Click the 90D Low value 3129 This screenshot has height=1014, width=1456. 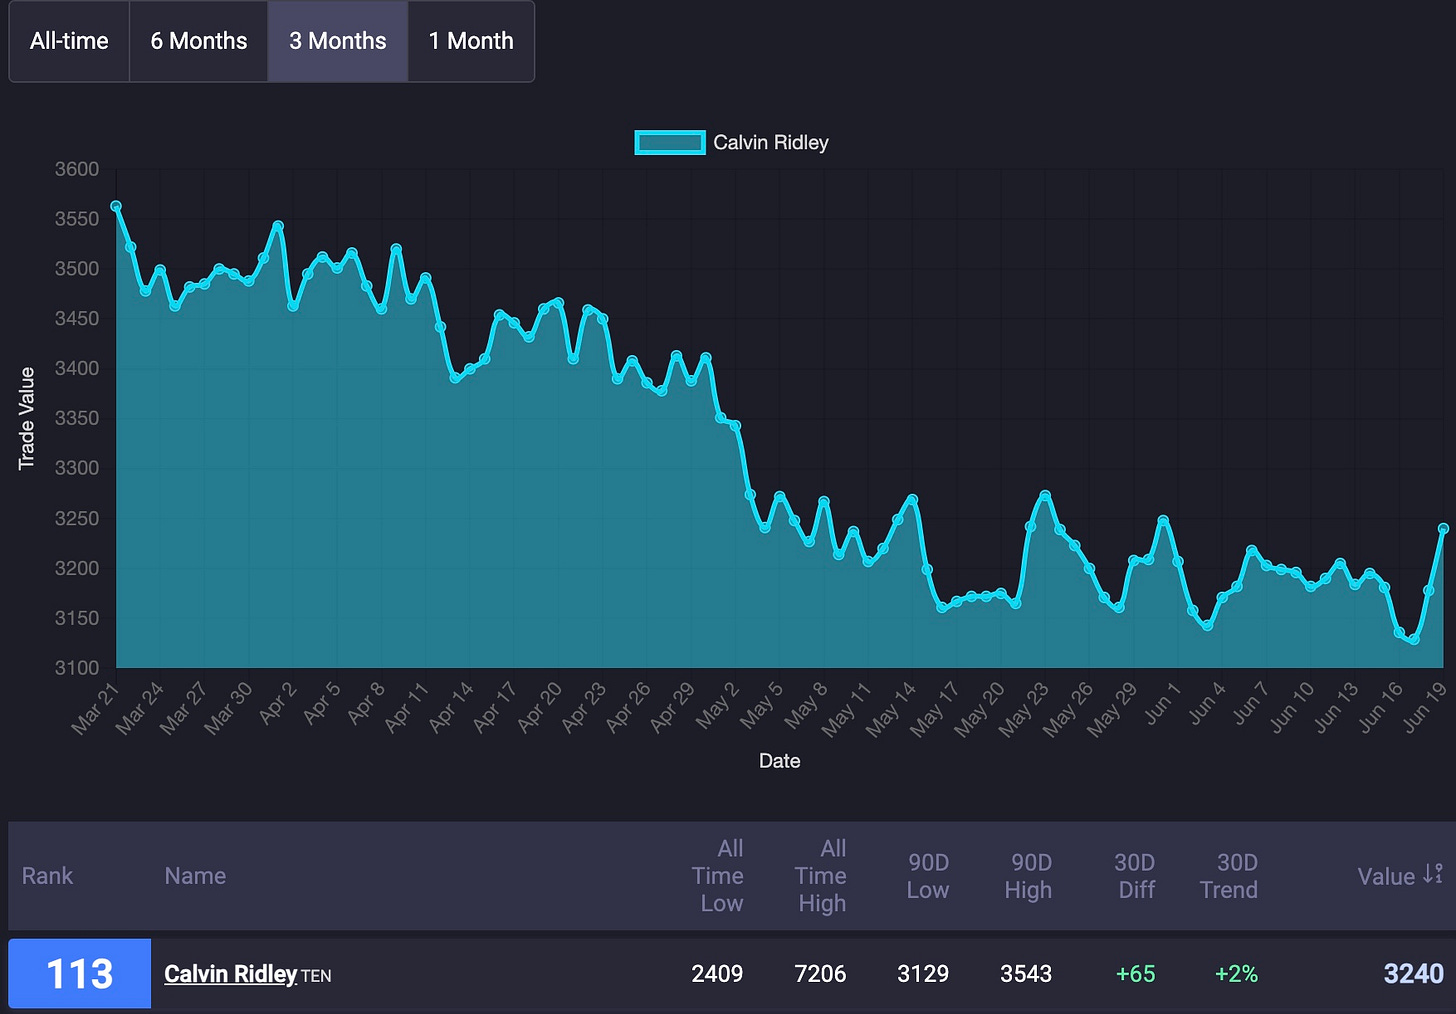[923, 974]
